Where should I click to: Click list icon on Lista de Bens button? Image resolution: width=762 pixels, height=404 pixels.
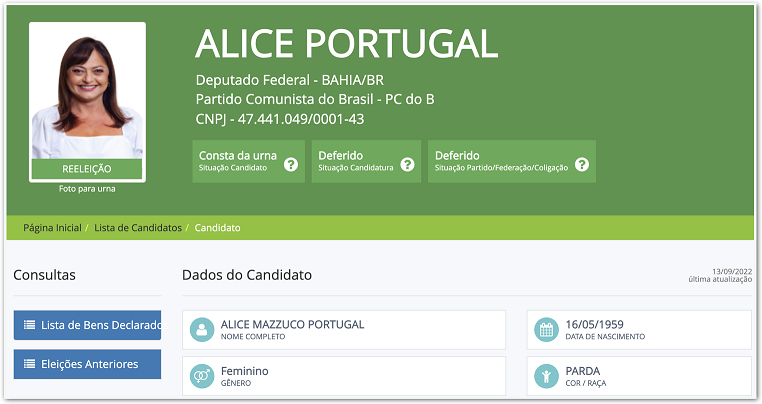click(x=29, y=325)
